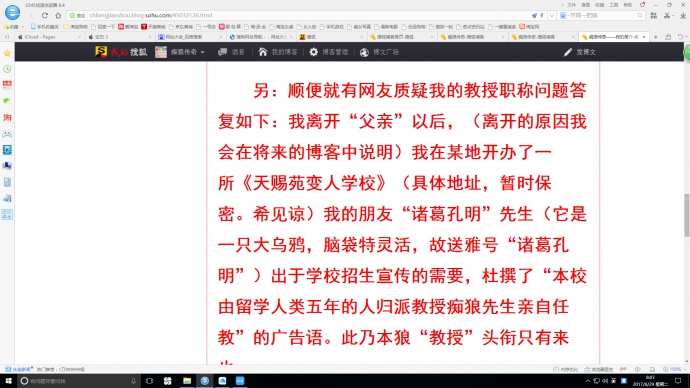This screenshot has width=690, height=388.
Task: Open the 收藏 favorites dropdown in bookmarks bar
Action: click(13, 27)
